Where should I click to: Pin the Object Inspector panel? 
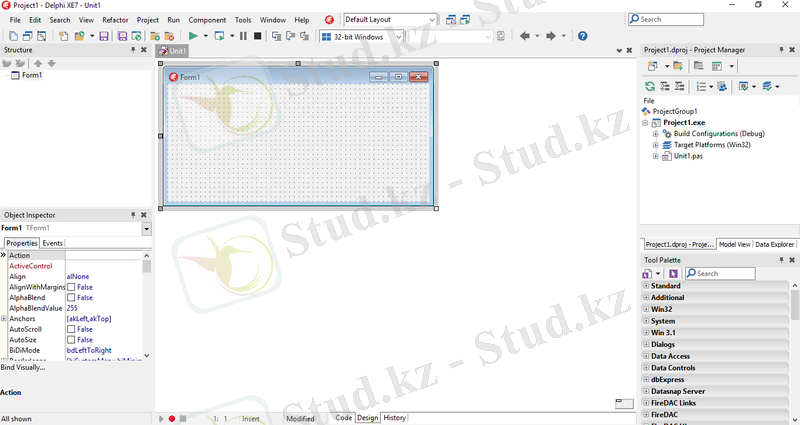point(133,215)
